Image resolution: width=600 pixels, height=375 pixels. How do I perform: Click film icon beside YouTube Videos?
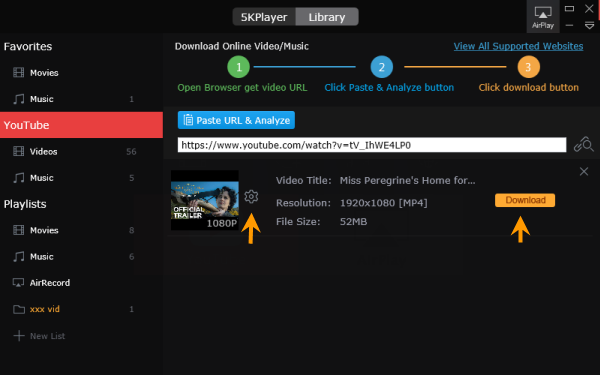(x=18, y=151)
